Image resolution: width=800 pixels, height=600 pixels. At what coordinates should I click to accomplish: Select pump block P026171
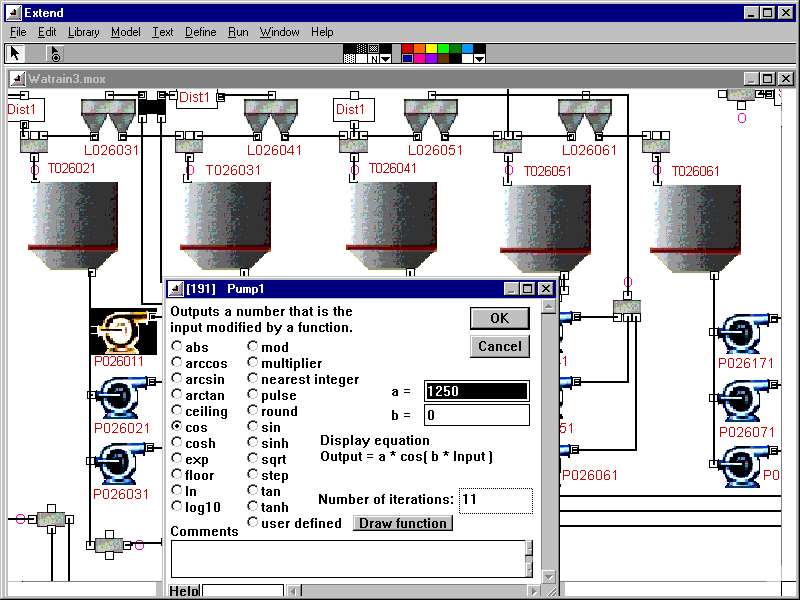tap(746, 334)
